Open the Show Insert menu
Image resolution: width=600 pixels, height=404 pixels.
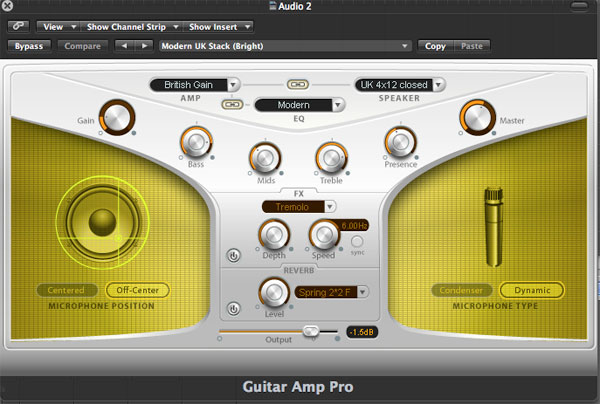218,27
